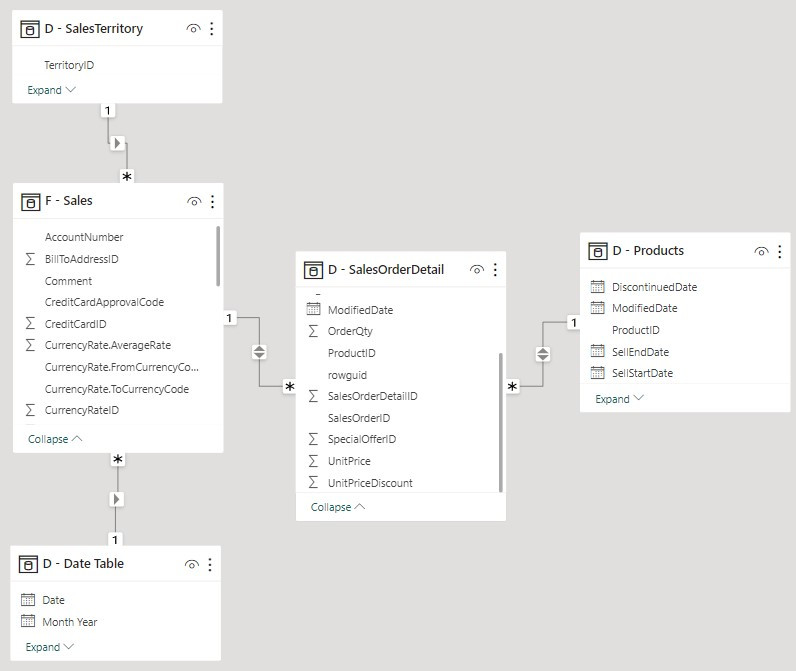Click the relationship arrow between Sales and Date Table
Image resolution: width=796 pixels, height=671 pixels.
pyautogui.click(x=117, y=498)
